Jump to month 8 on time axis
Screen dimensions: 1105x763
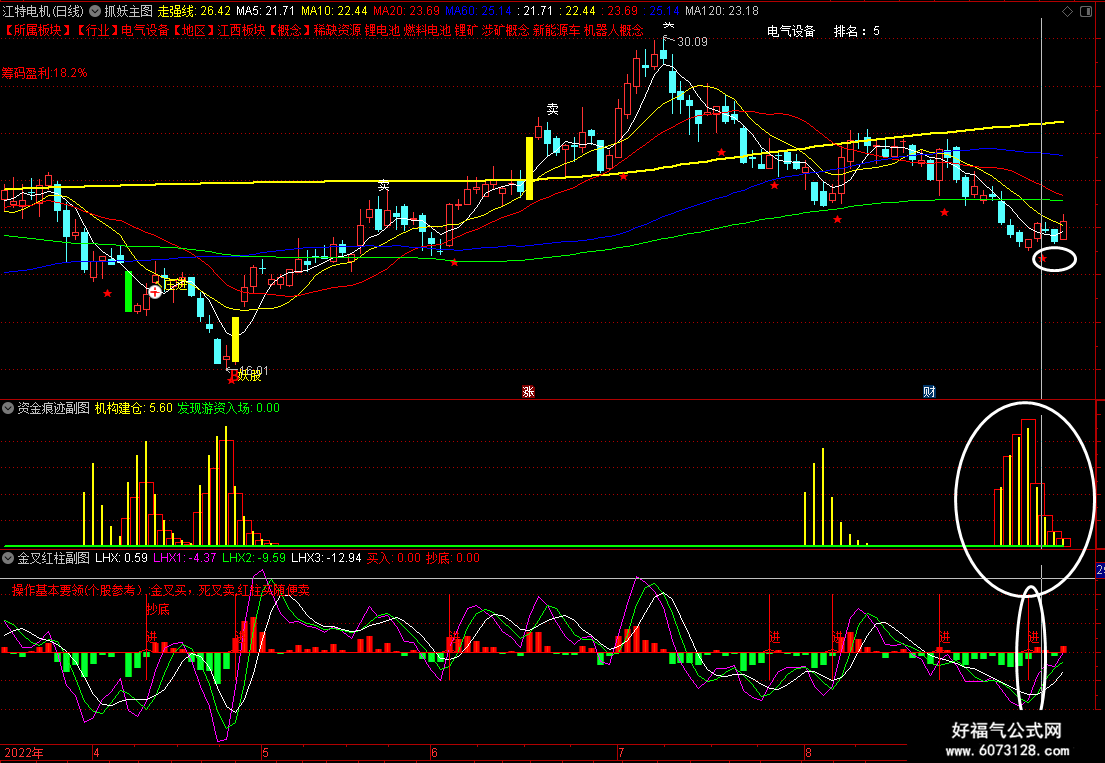(808, 753)
